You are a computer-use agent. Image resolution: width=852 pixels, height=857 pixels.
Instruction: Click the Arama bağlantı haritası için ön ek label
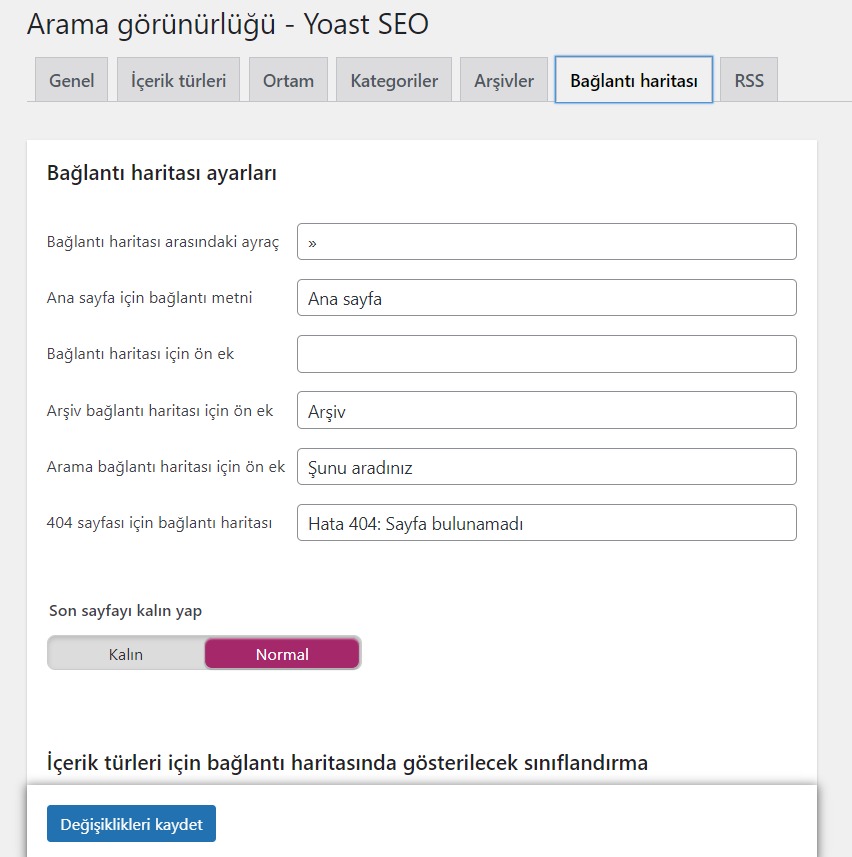166,467
